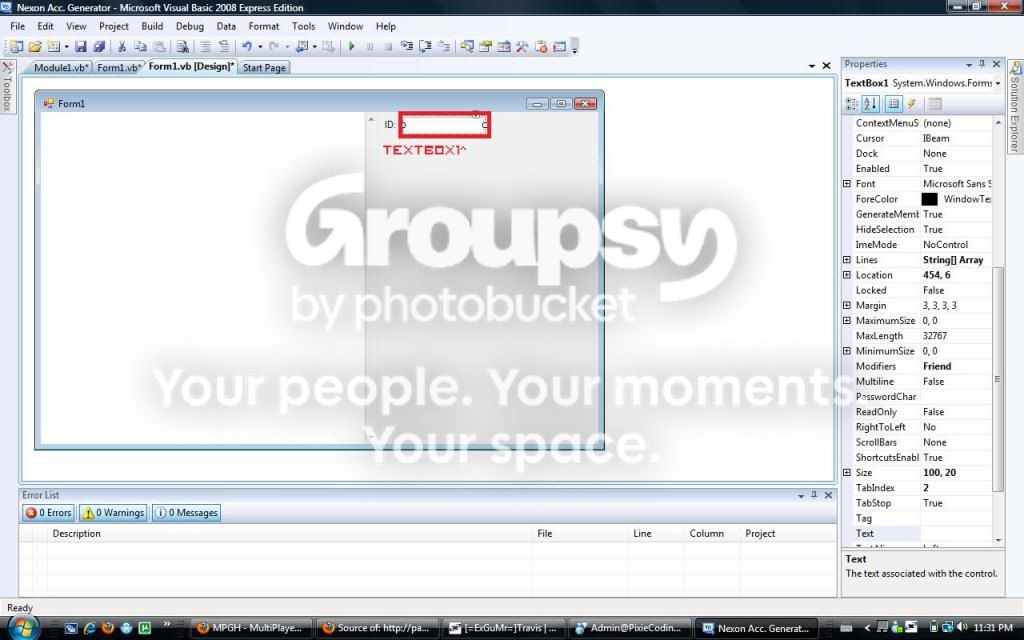
Task: Click the Break All pause icon
Action: 370,46
